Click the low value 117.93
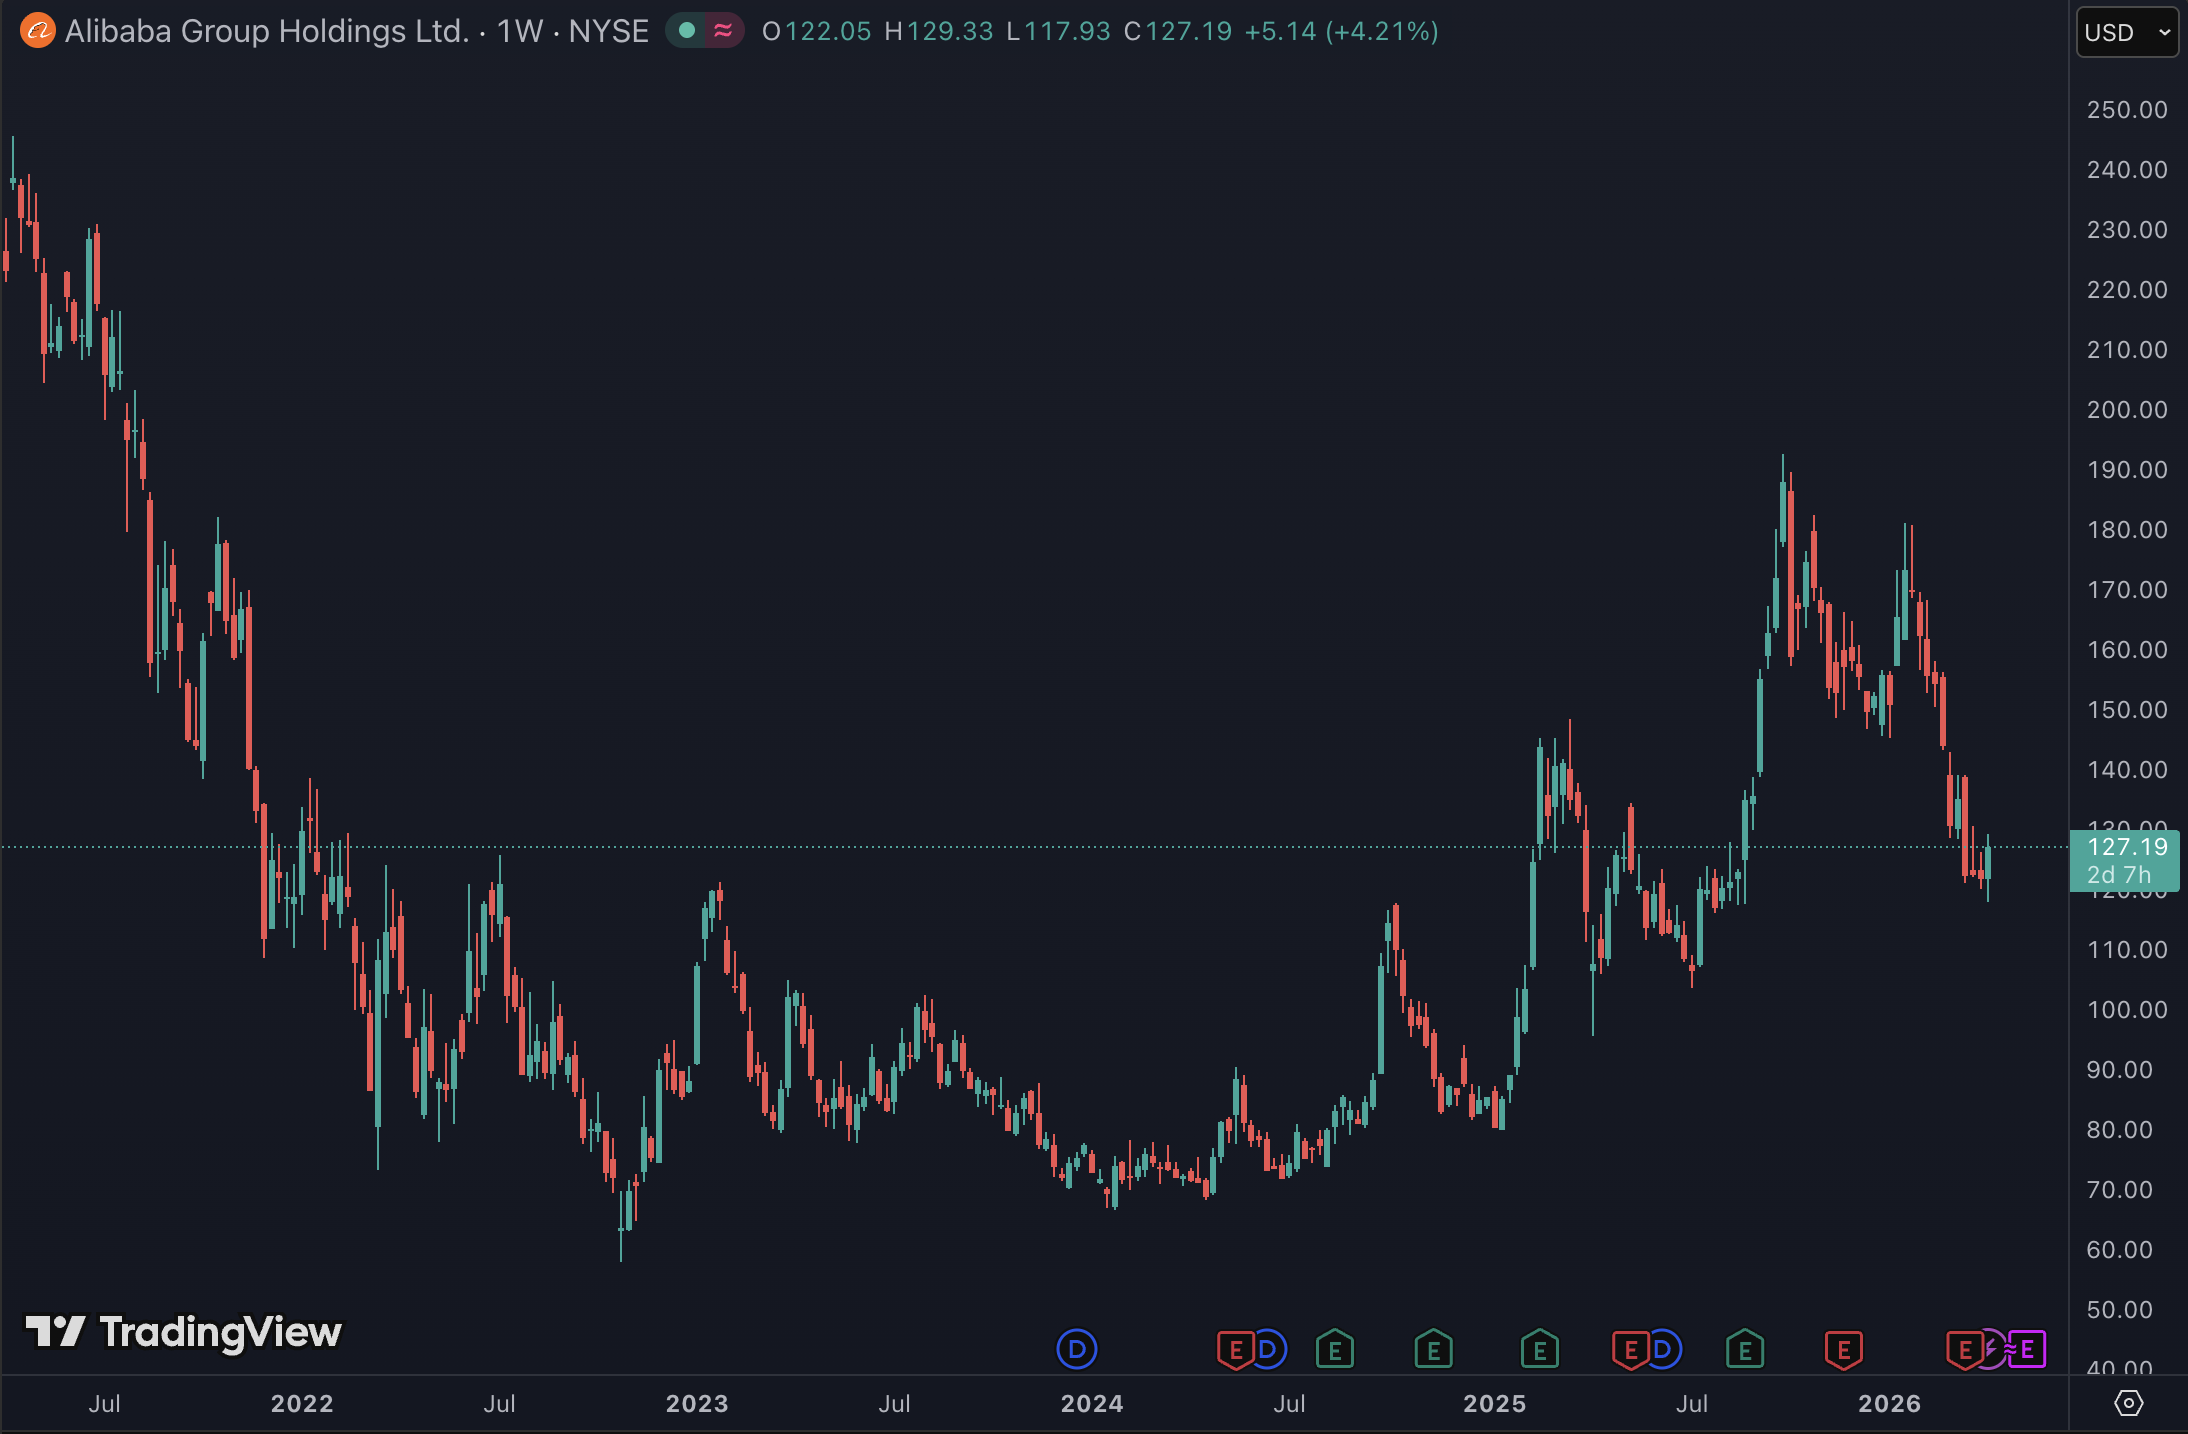 click(1068, 31)
